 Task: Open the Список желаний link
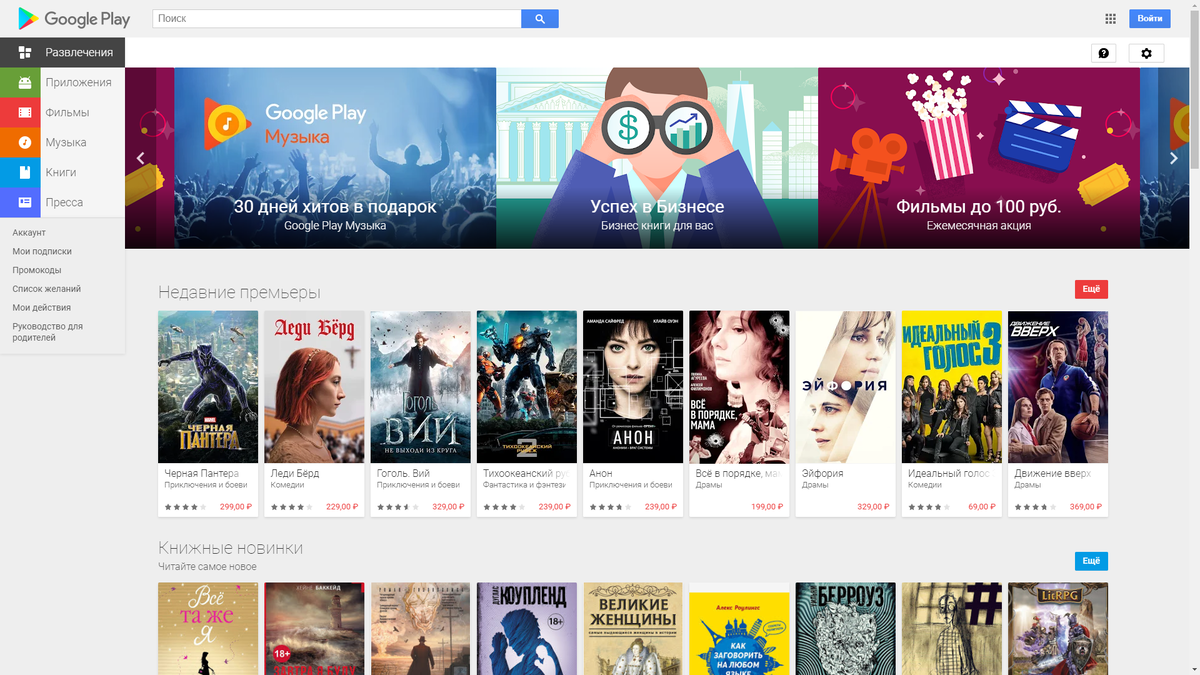click(x=47, y=288)
